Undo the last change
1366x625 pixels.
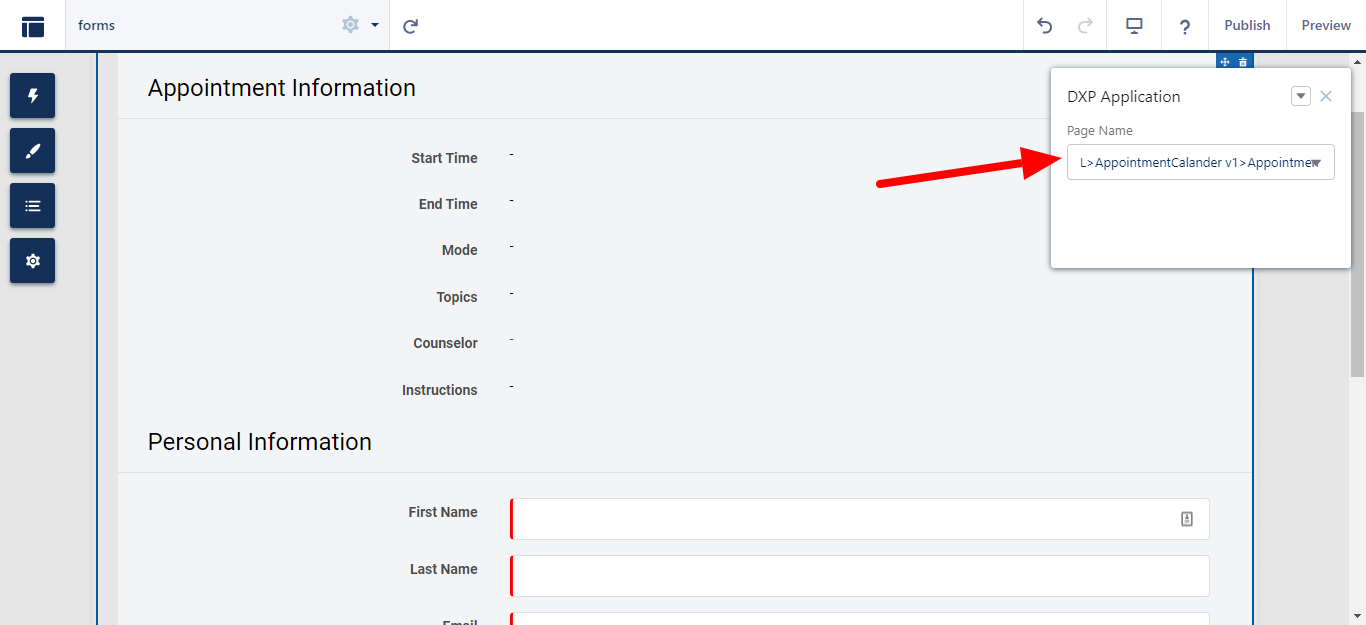tap(1045, 26)
